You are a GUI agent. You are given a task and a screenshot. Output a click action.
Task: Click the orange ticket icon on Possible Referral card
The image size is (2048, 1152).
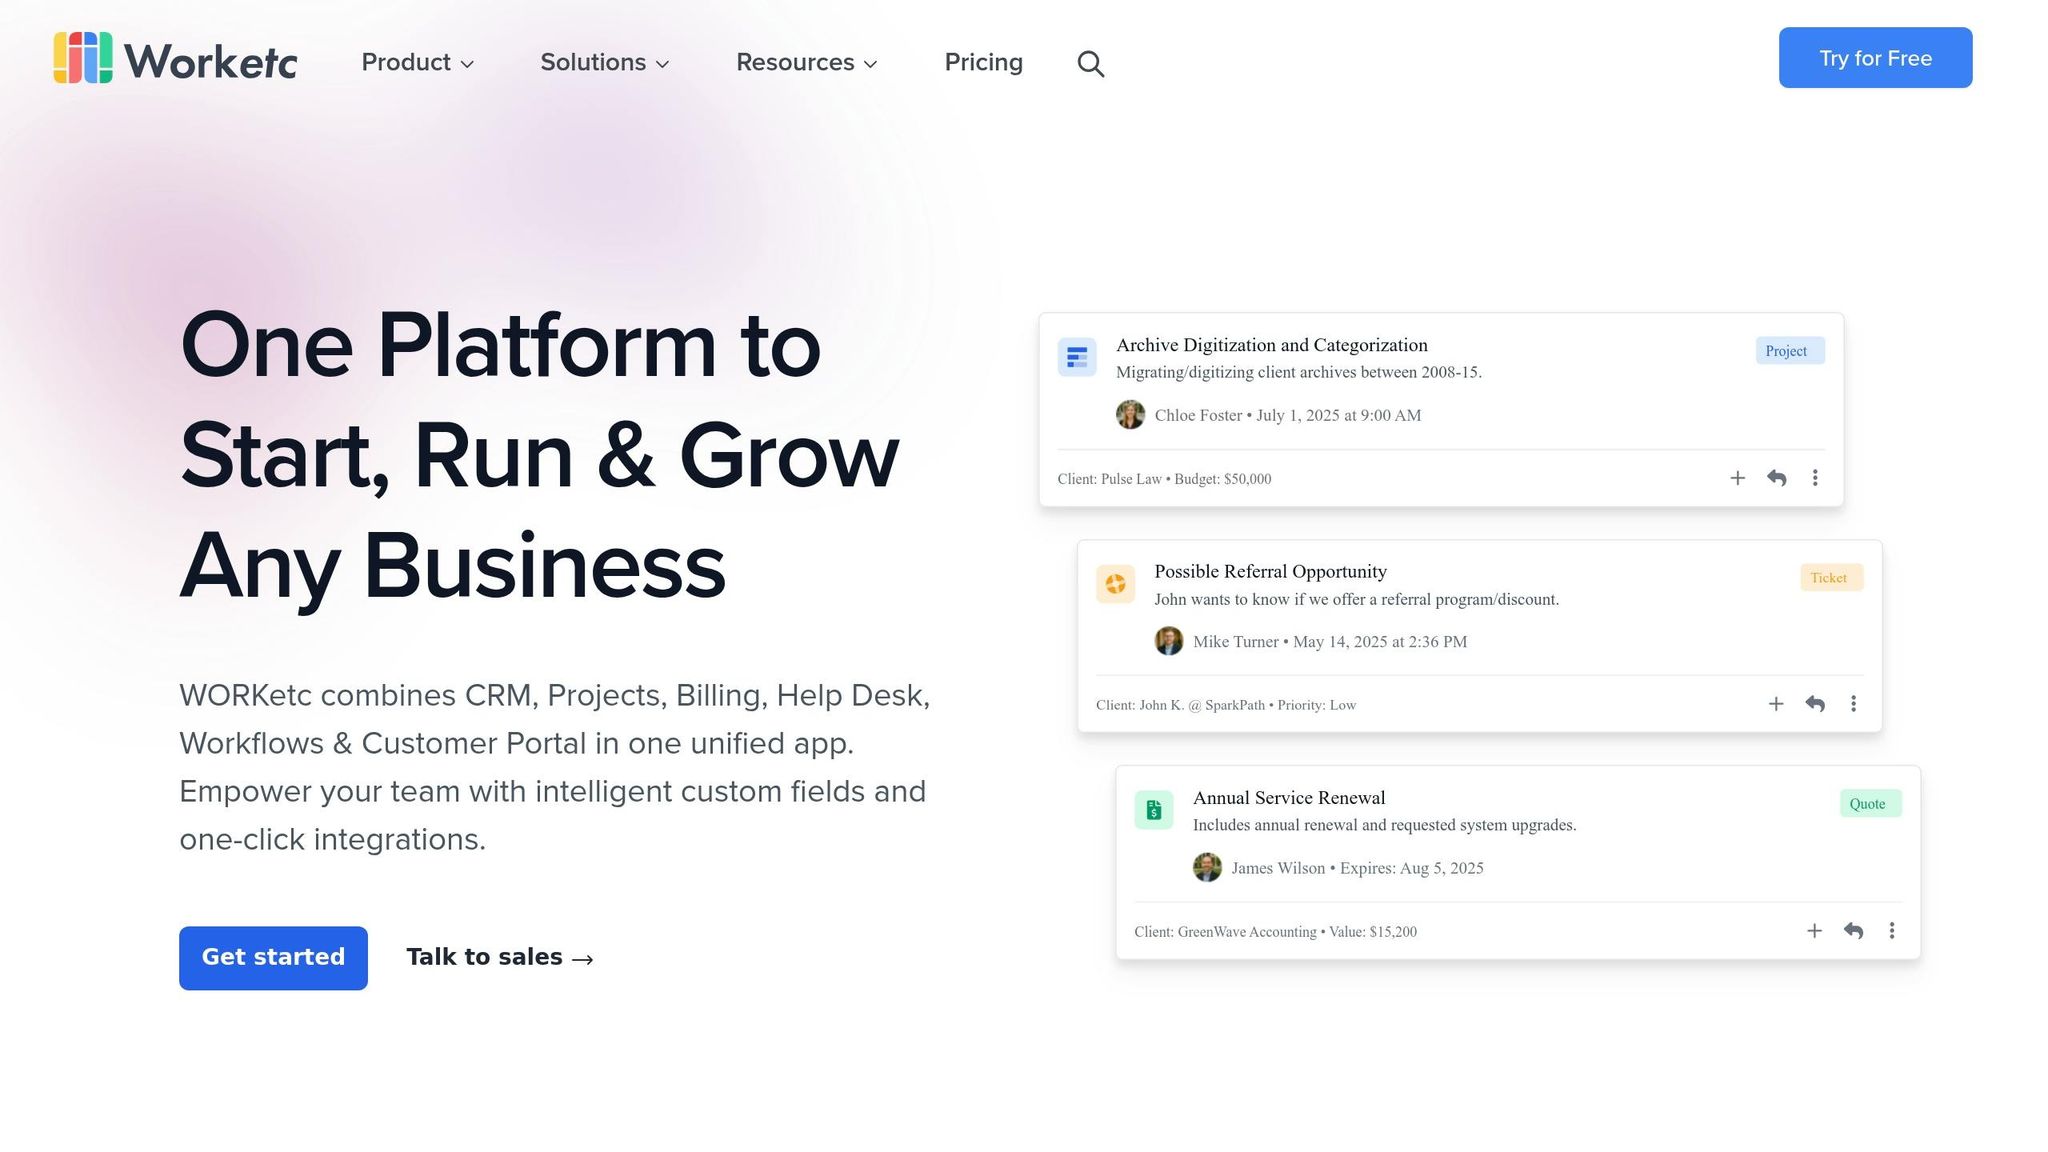point(1115,584)
